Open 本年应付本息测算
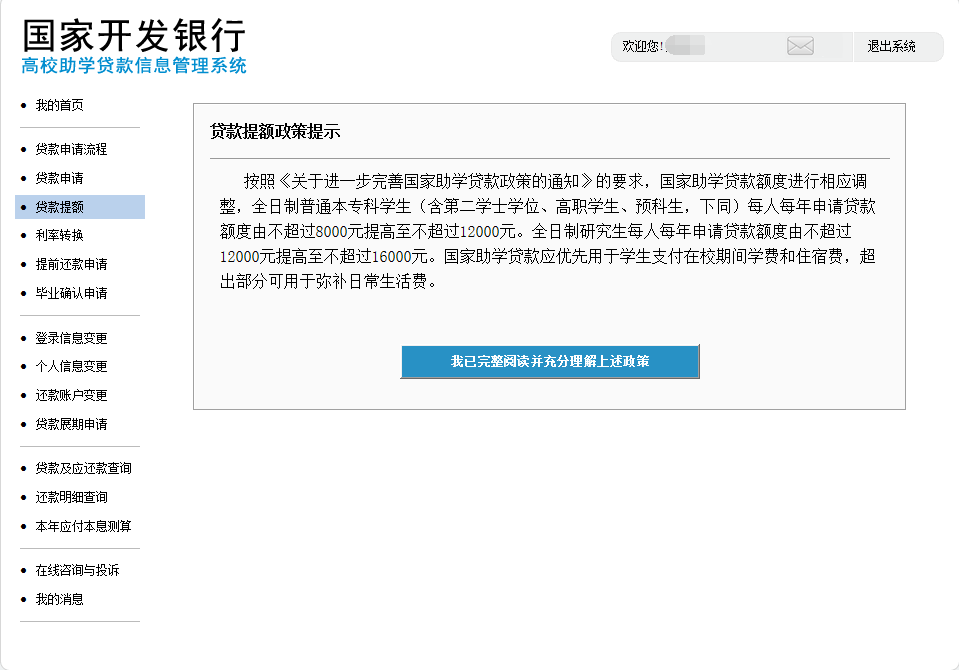 click(x=83, y=526)
